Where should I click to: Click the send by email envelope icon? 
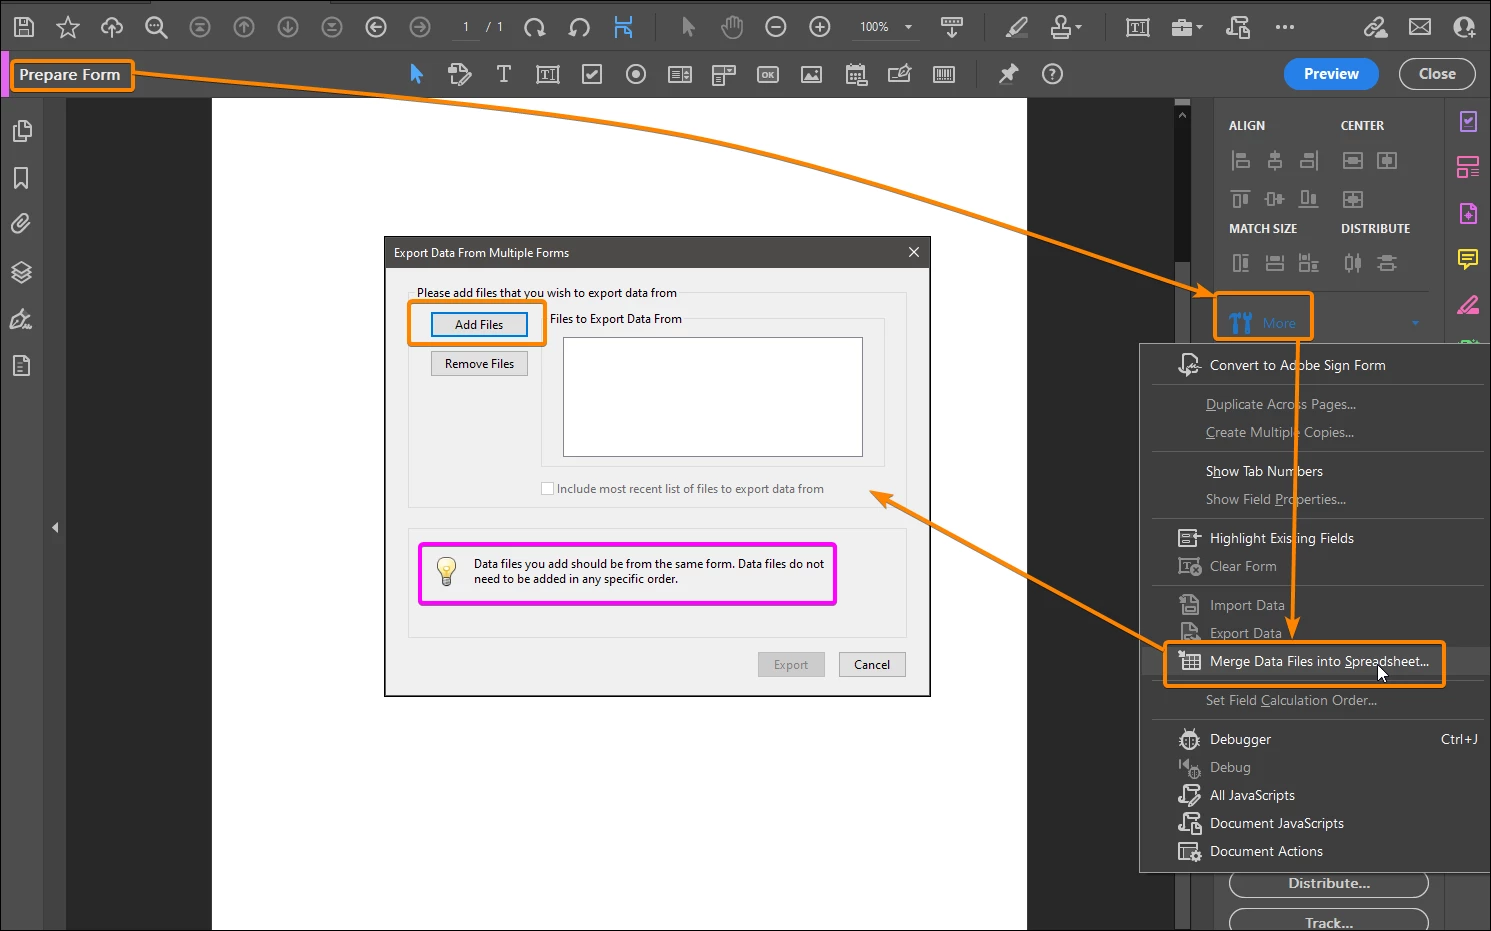pyautogui.click(x=1420, y=27)
